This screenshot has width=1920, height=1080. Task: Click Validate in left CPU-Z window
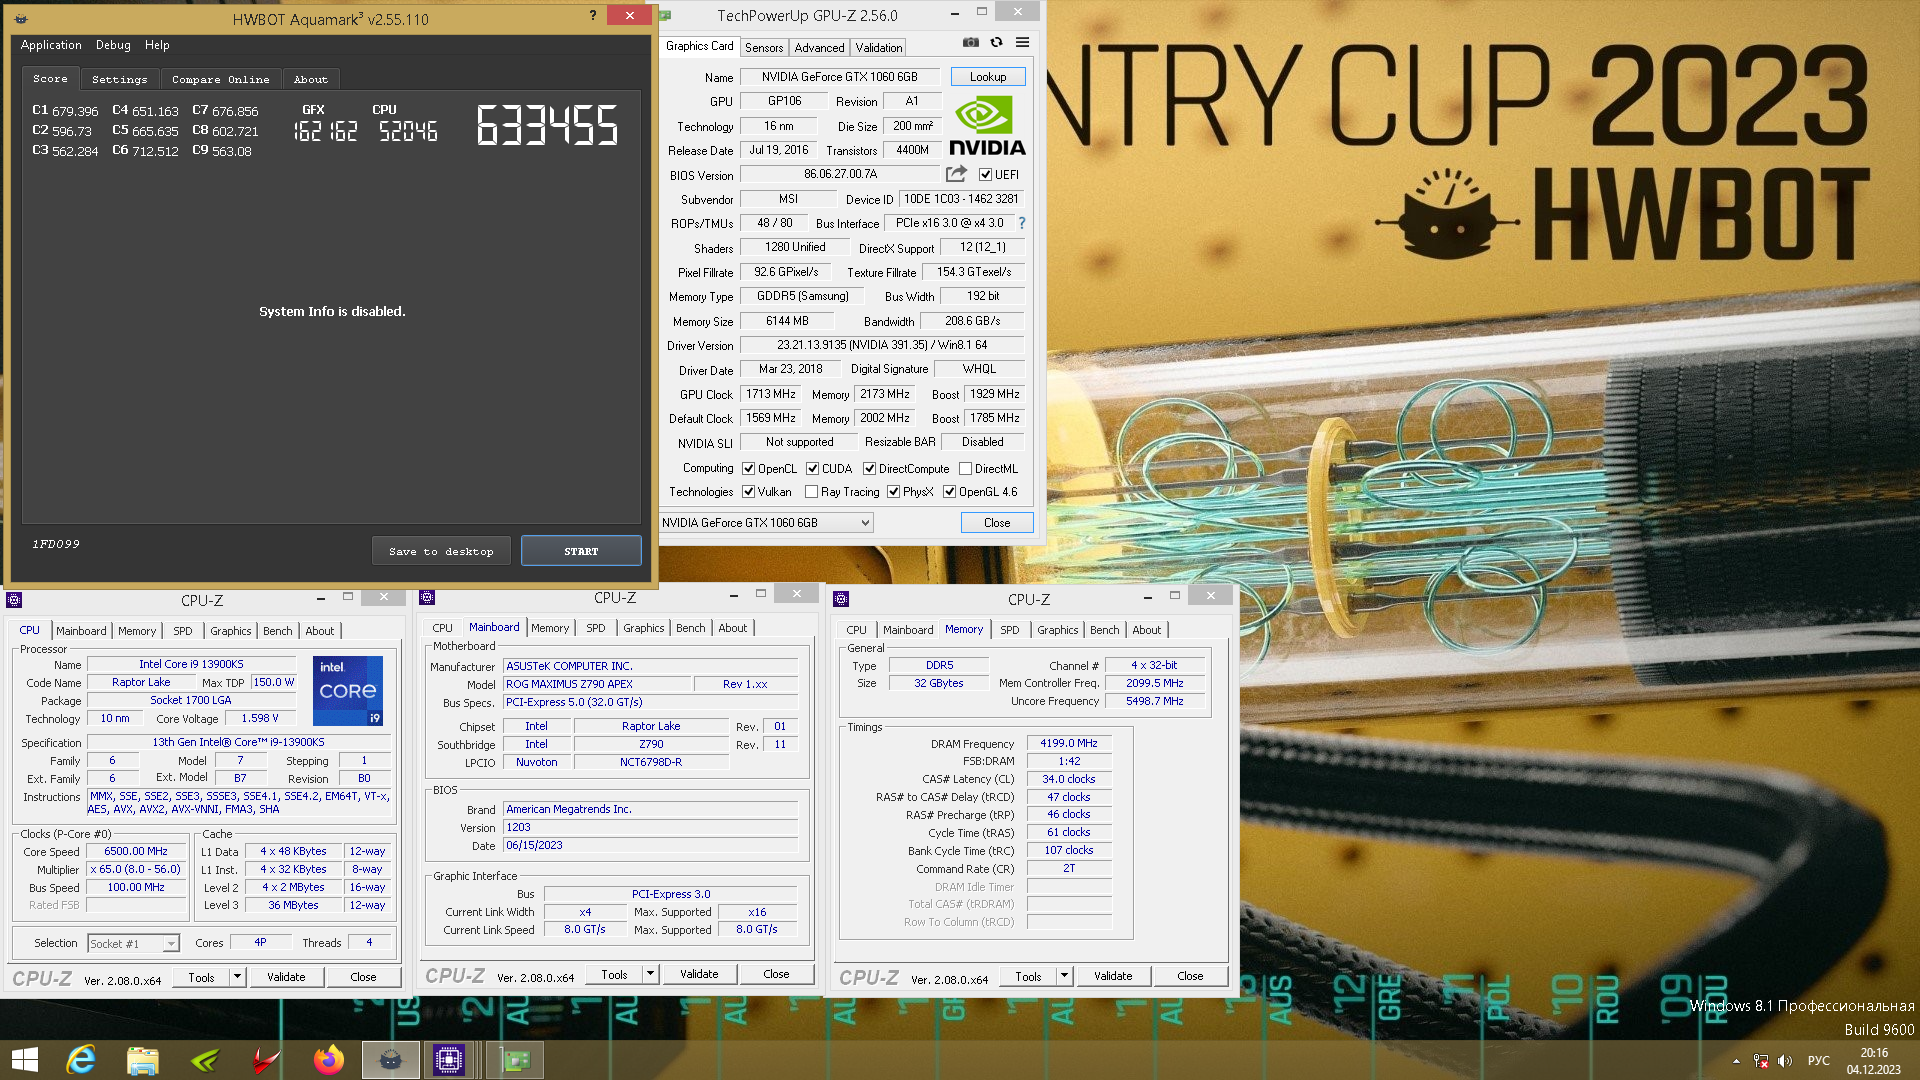click(286, 976)
